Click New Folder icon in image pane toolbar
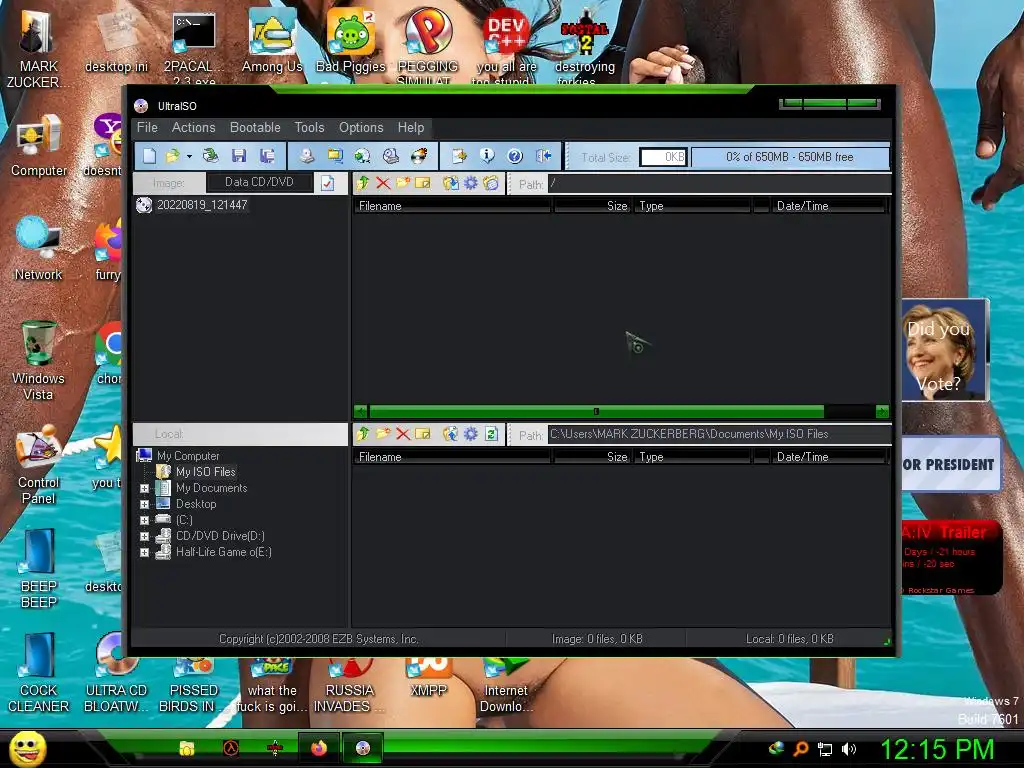Screen dimensions: 1024x768 pyautogui.click(x=403, y=183)
